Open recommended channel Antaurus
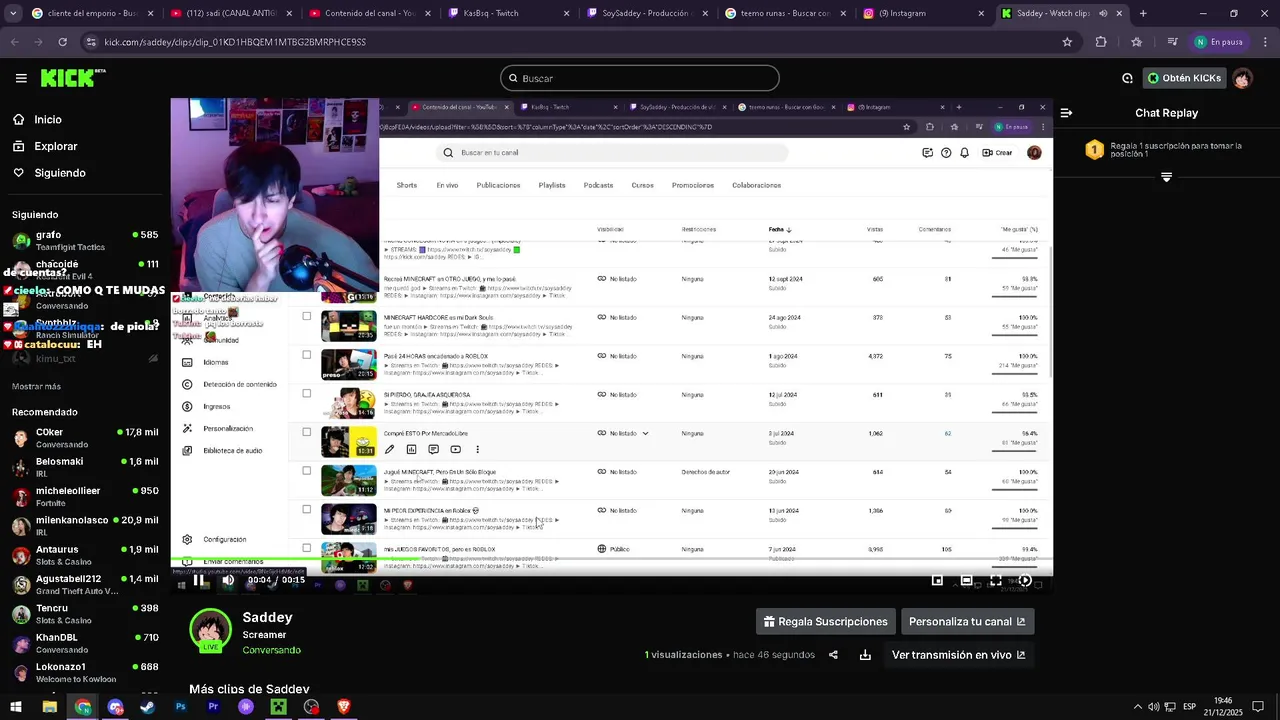The image size is (1280, 720). coord(85,555)
